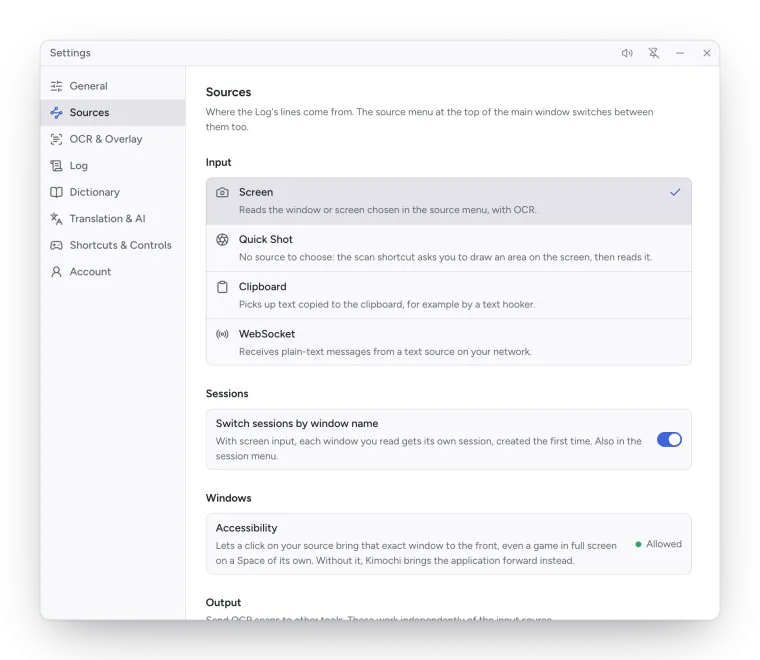760x660 pixels.
Task: Click the Sources page heading
Action: point(228,92)
